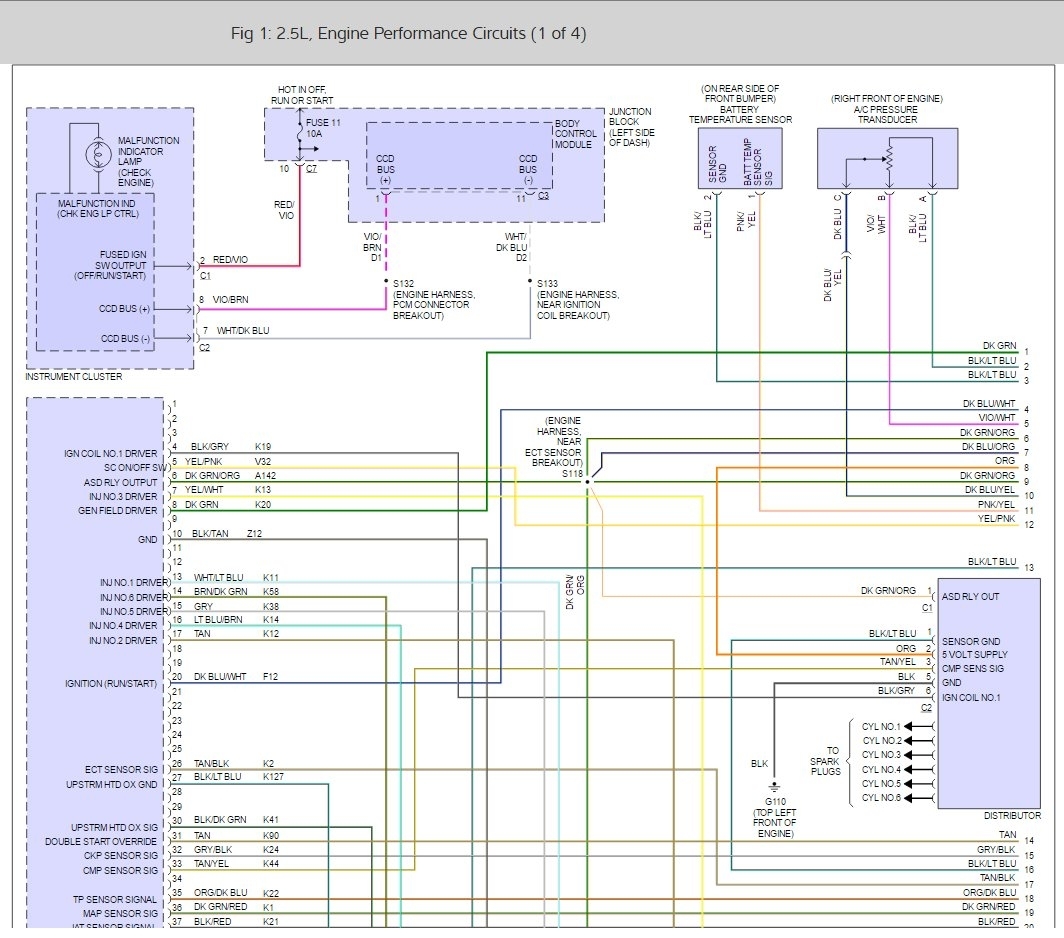Screen dimensions: 1064x938
Task: Click the S118 splice junction dot
Action: (x=588, y=481)
